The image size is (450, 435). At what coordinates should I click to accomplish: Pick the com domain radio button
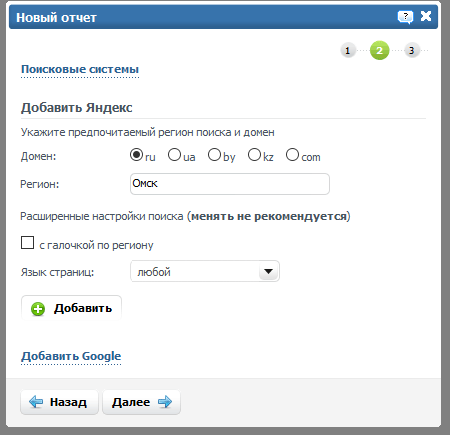(x=292, y=155)
